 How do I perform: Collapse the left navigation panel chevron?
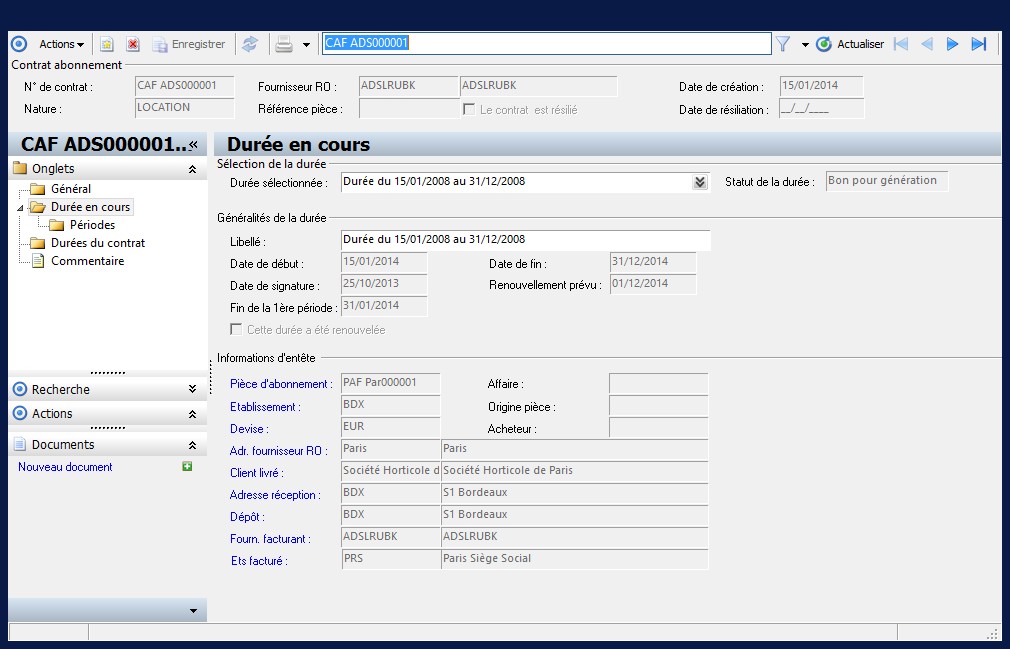(193, 144)
